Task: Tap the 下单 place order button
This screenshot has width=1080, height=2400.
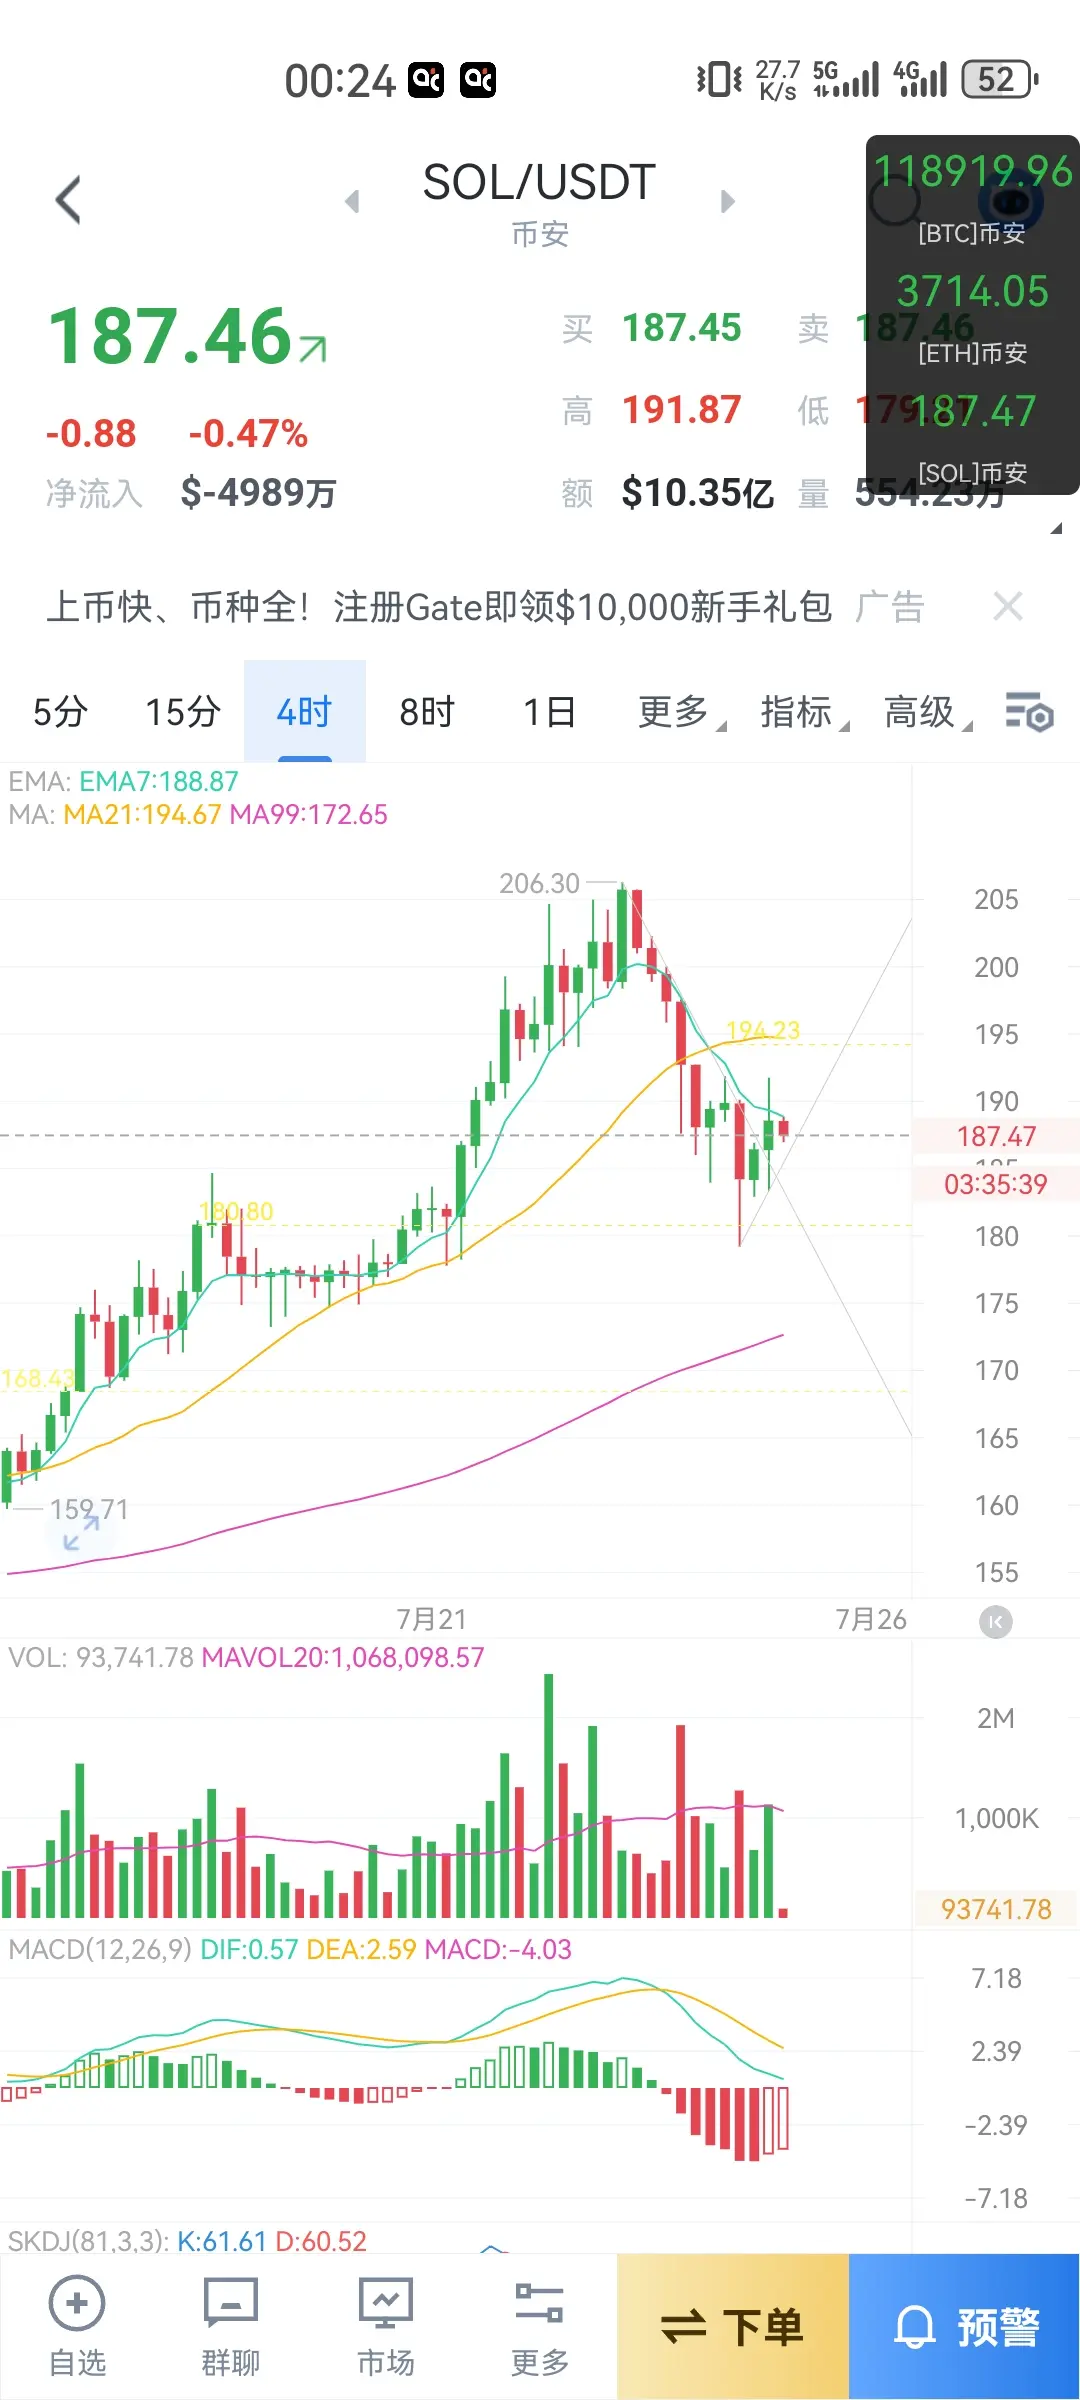Action: point(733,2327)
